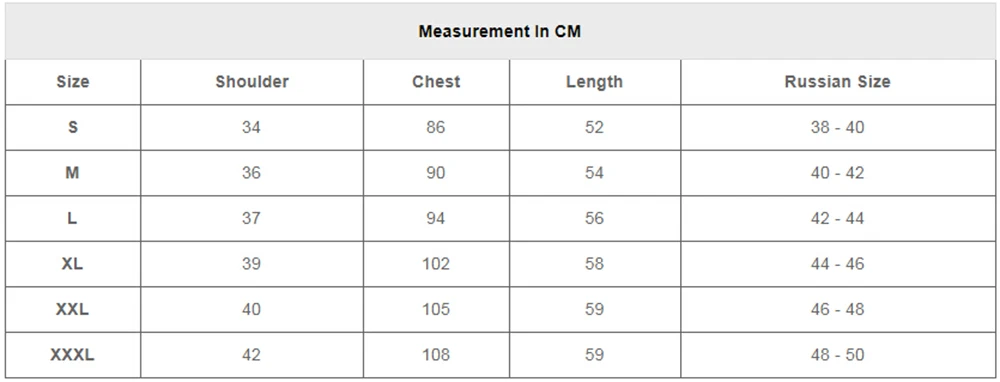Select the Russian size 38 - 40 cell

(837, 128)
